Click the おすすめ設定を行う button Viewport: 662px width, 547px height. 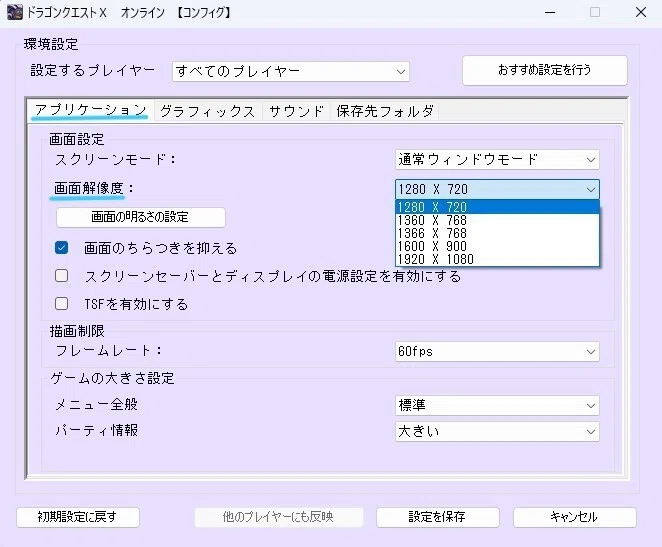click(545, 70)
